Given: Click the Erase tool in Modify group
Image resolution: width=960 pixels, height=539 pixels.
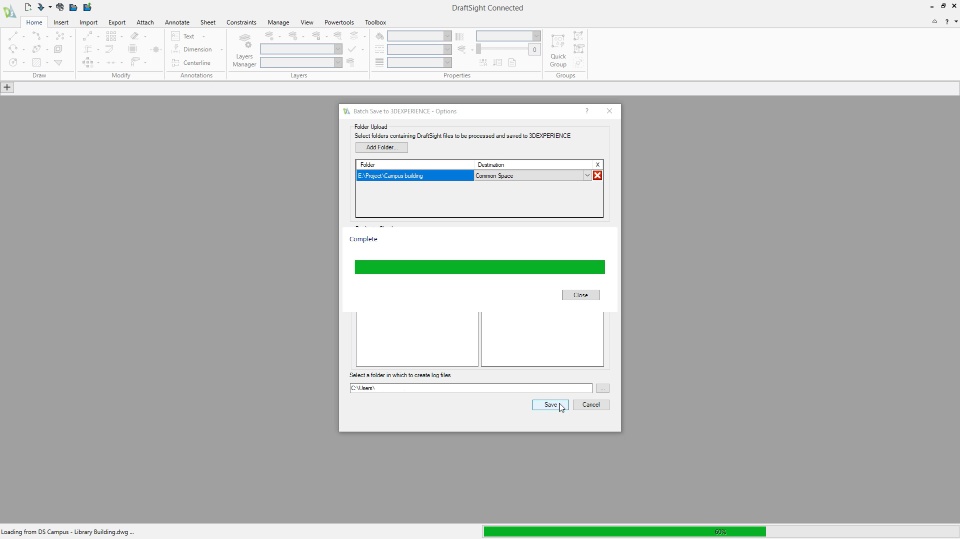Looking at the screenshot, I should coord(134,36).
